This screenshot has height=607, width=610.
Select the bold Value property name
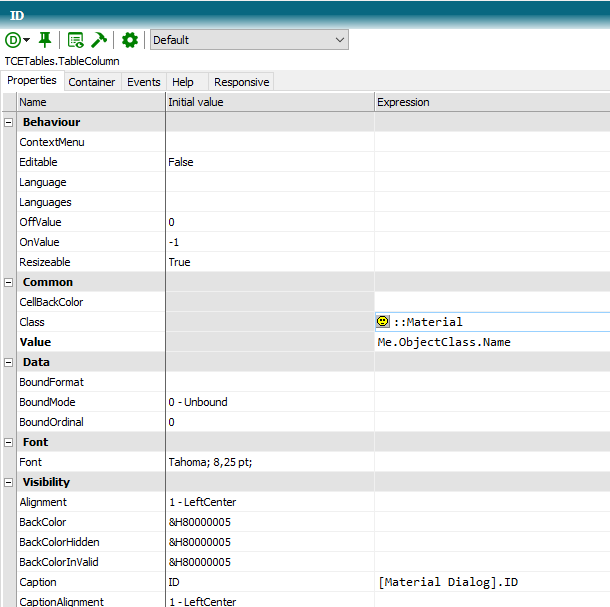coord(35,342)
